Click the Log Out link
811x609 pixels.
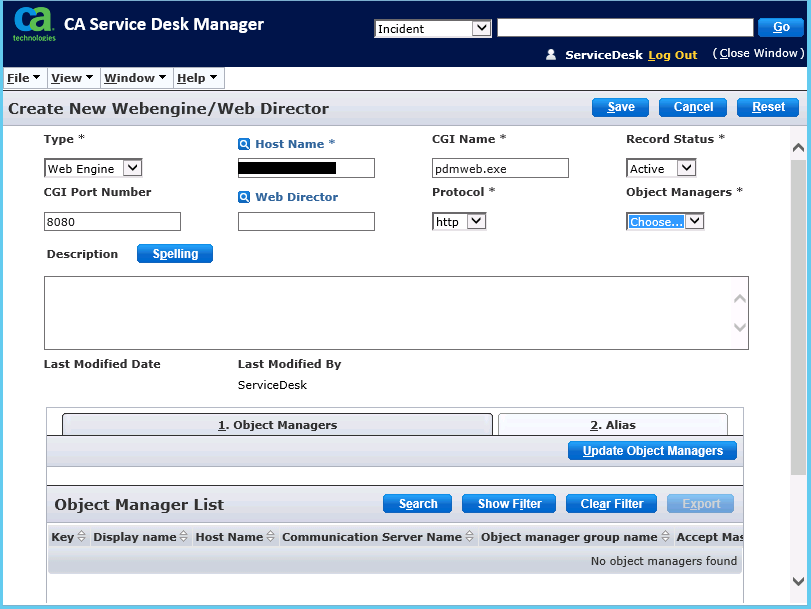click(672, 55)
